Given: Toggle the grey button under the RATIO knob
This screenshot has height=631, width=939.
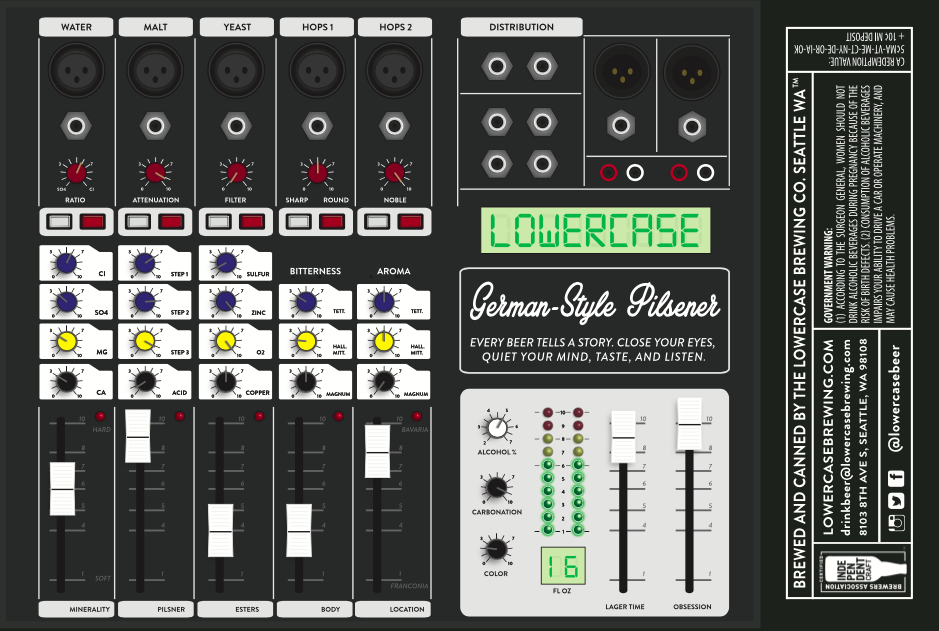Looking at the screenshot, I should point(59,222).
